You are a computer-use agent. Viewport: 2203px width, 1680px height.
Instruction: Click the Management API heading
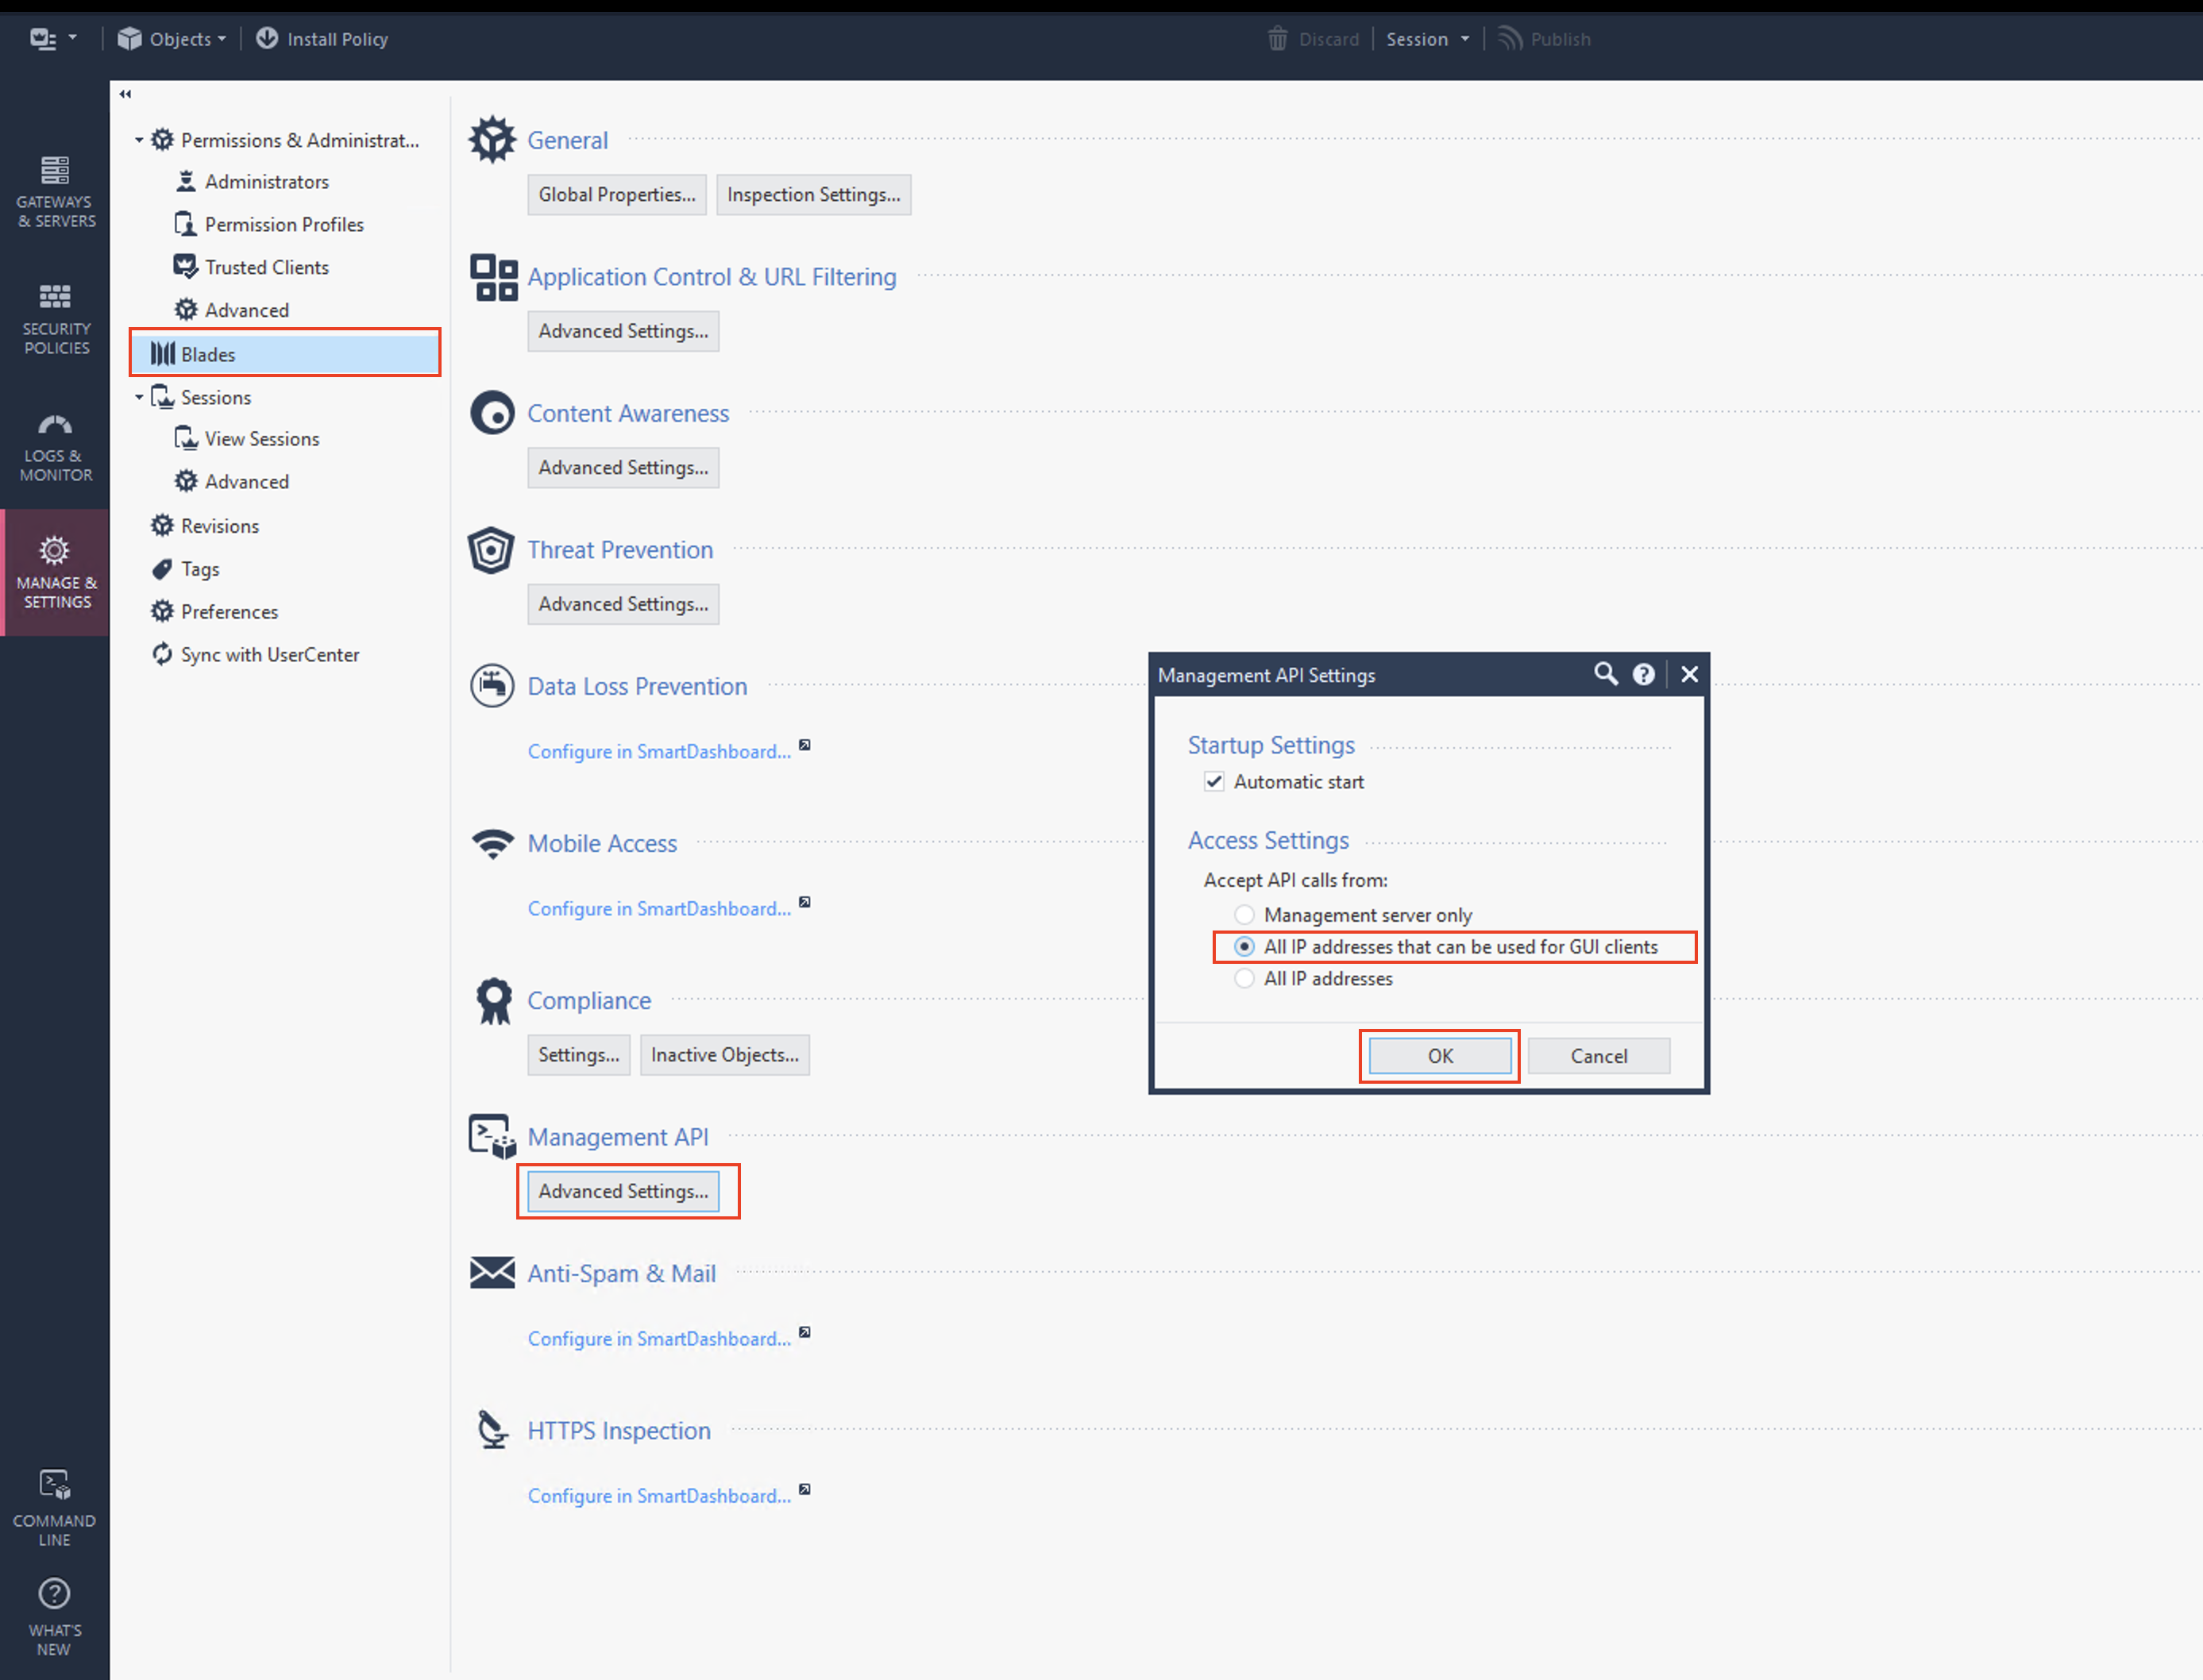pyautogui.click(x=618, y=1137)
